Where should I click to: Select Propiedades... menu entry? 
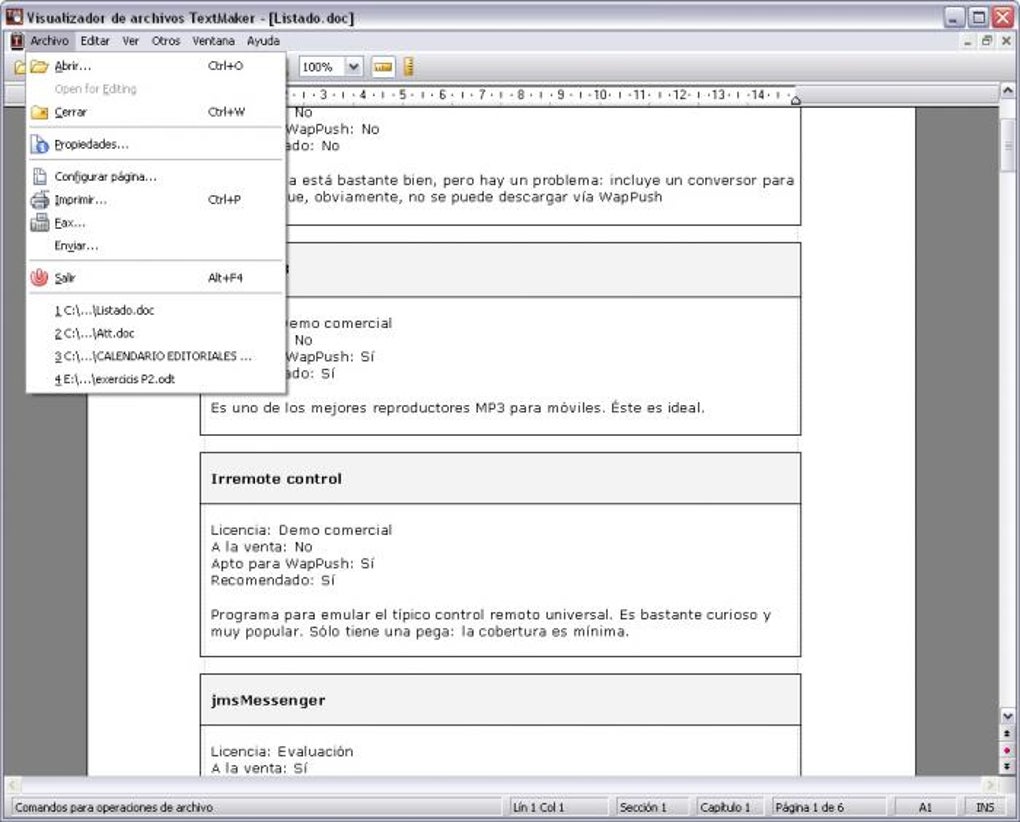pyautogui.click(x=155, y=144)
